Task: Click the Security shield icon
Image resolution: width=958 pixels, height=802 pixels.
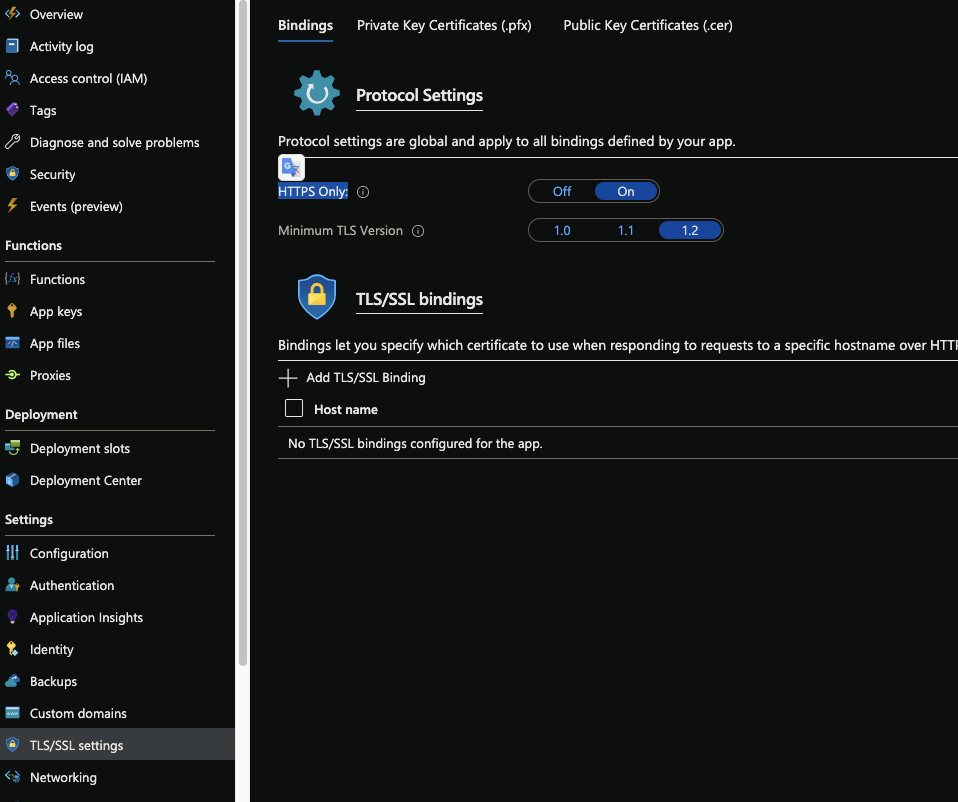Action: (x=12, y=173)
